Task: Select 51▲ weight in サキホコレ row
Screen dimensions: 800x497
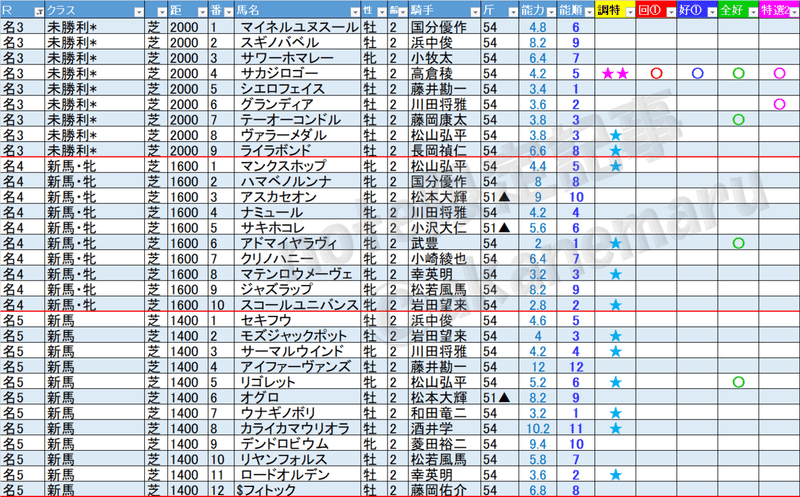Action: [496, 228]
